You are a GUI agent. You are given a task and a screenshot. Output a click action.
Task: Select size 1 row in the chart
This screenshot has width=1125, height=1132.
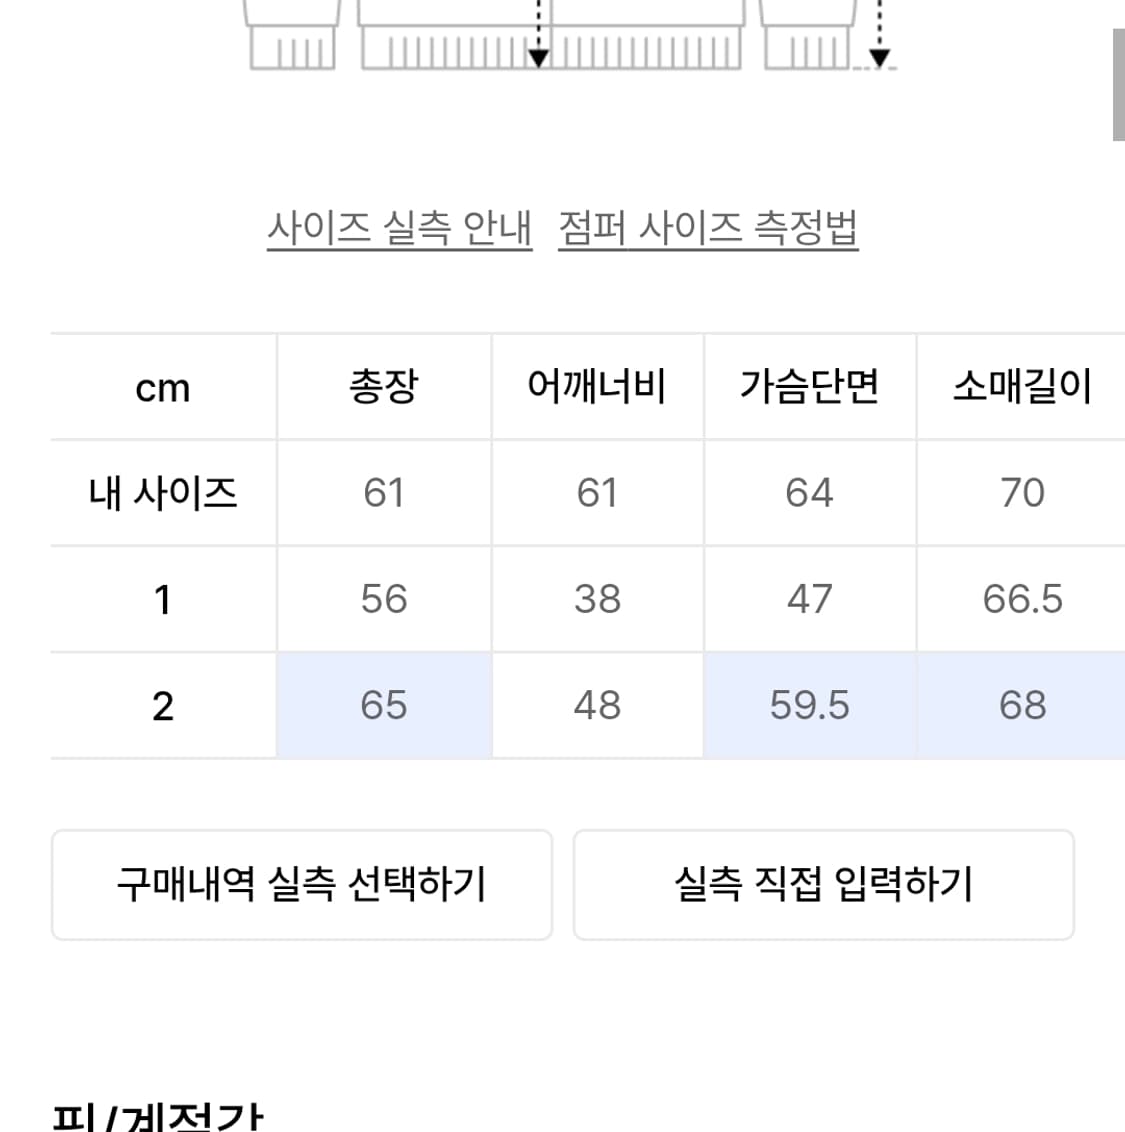tap(161, 599)
